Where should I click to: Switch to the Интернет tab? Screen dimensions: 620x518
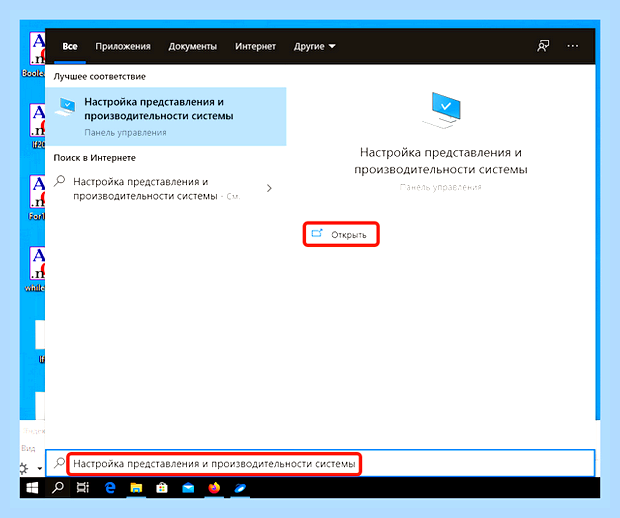(255, 47)
